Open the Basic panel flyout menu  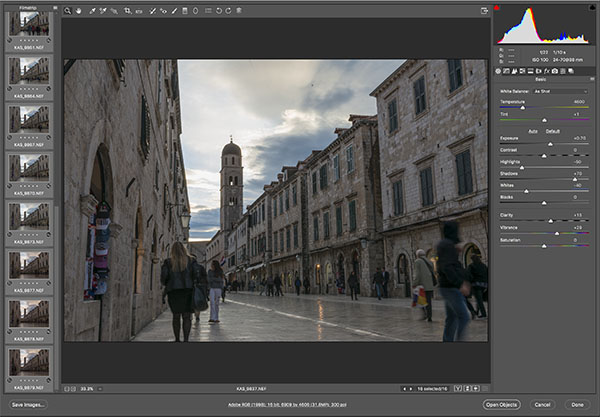point(592,79)
